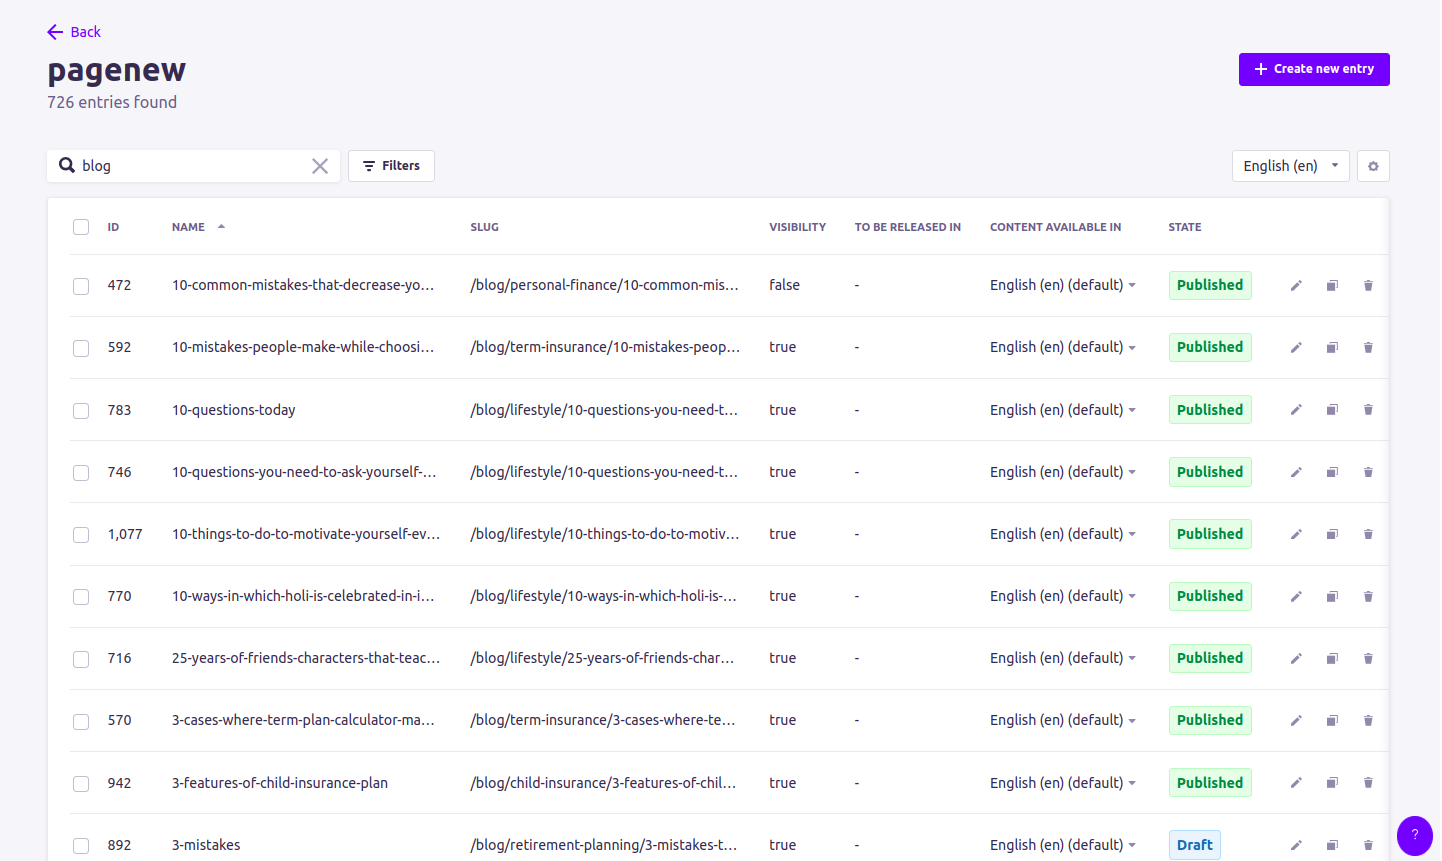Delete entry 783 with trash icon
Screen dimensions: 1442x861
tap(1368, 410)
